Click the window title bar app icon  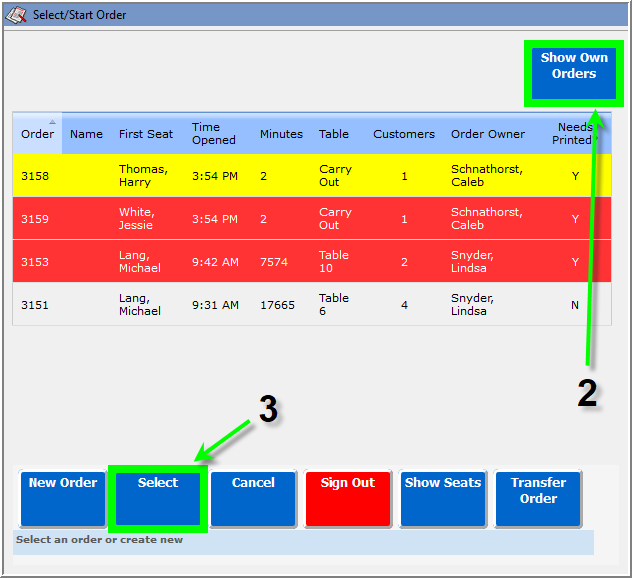coord(16,15)
